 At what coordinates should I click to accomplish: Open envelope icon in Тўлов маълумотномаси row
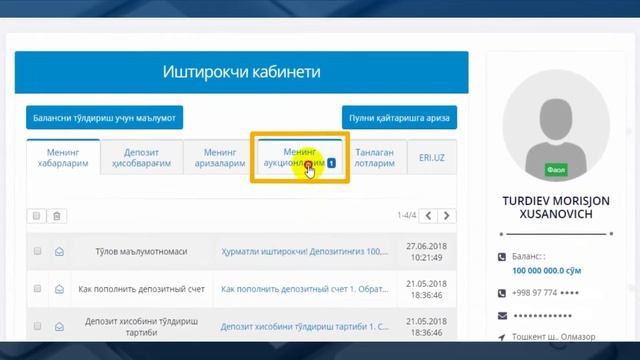59,251
